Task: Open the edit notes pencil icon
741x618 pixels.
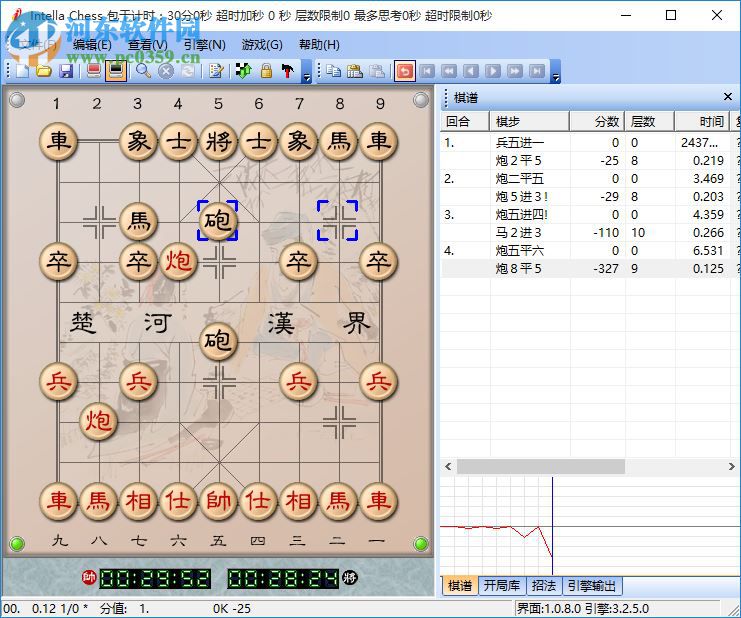Action: coord(216,71)
